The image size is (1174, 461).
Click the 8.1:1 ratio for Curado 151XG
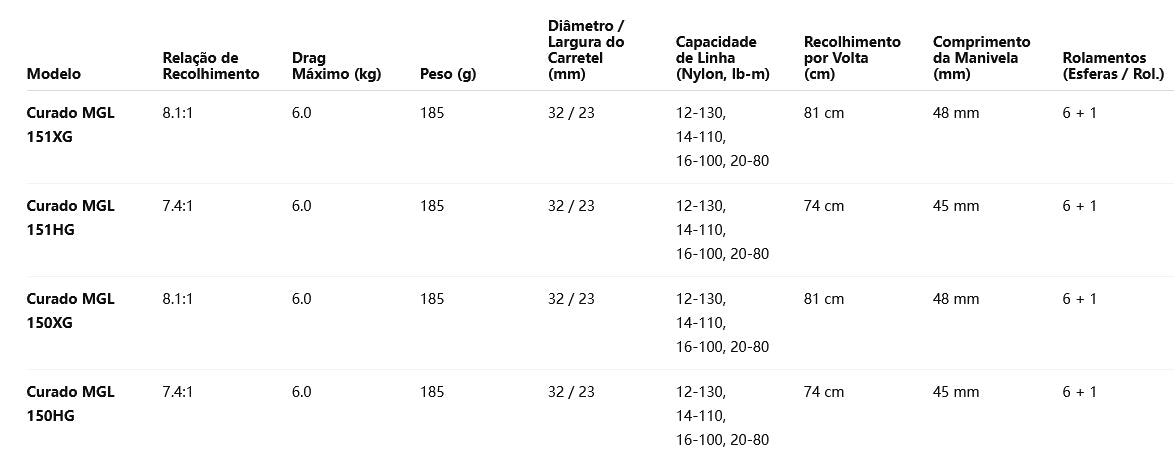click(177, 113)
